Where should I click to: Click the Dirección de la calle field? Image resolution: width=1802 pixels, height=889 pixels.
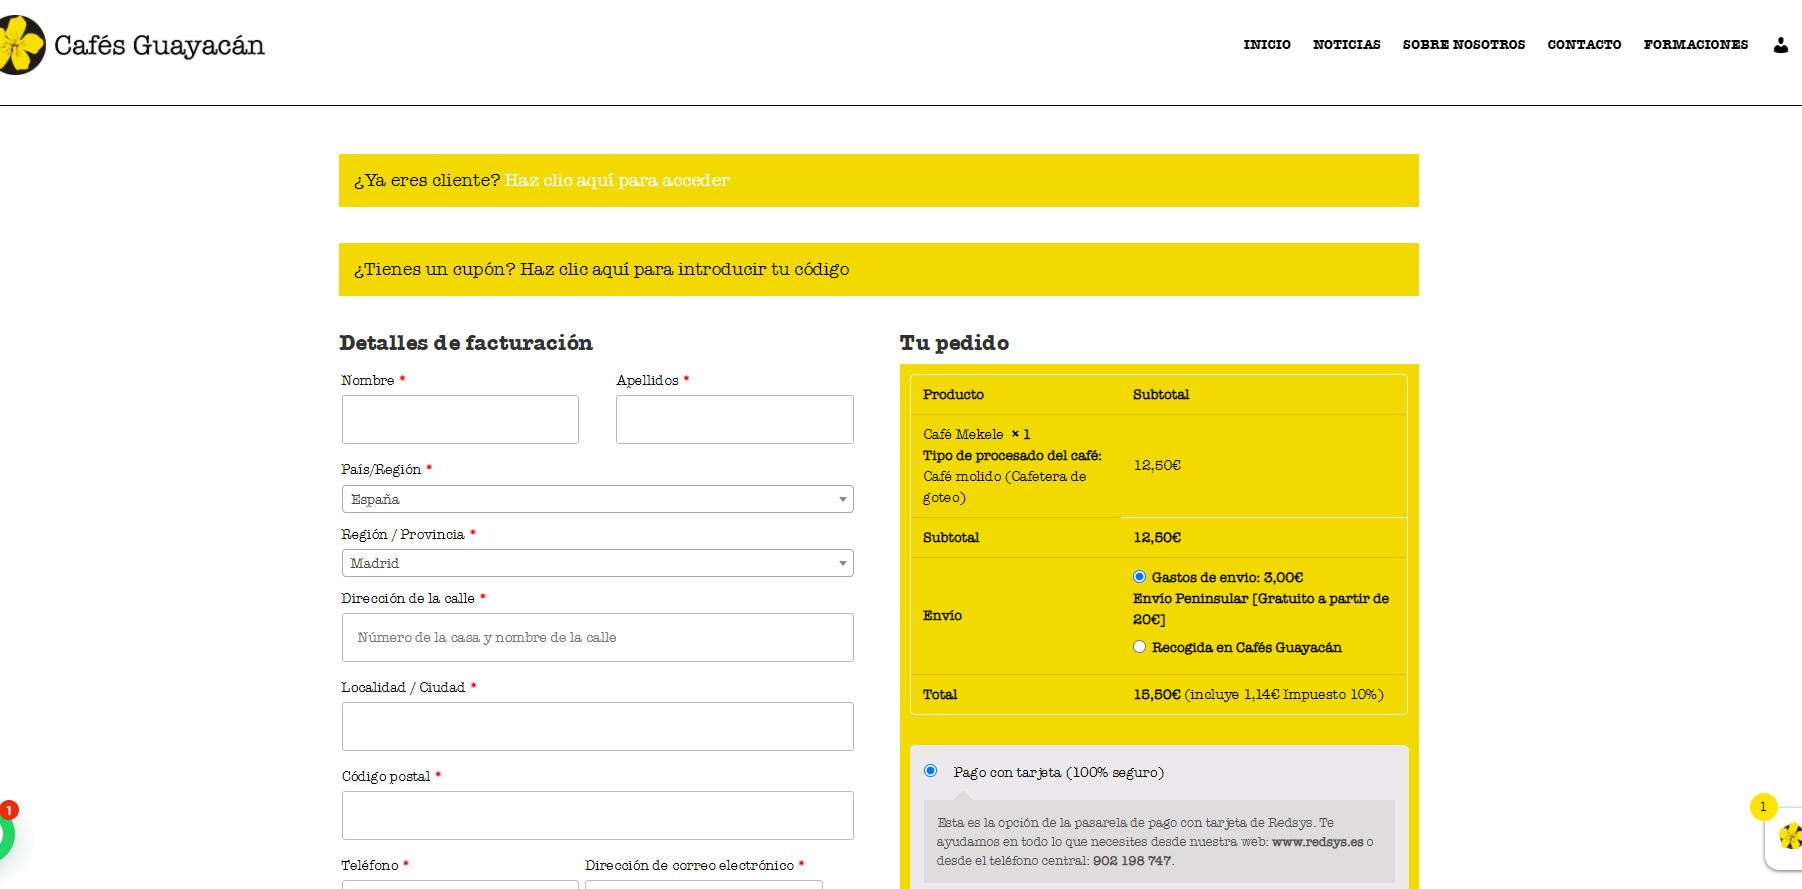[x=598, y=637]
